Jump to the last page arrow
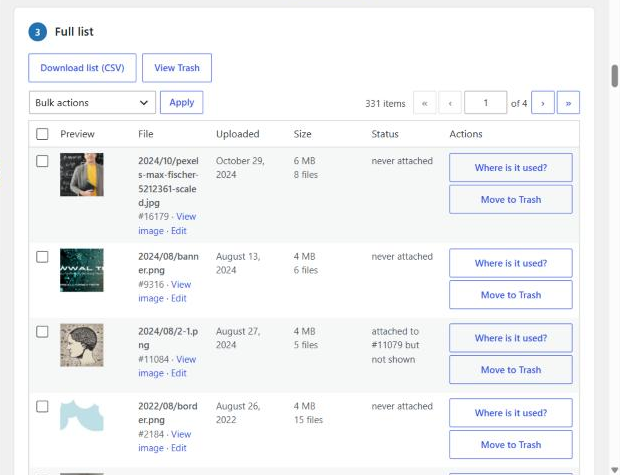Viewport: 620px width, 475px height. 568,103
